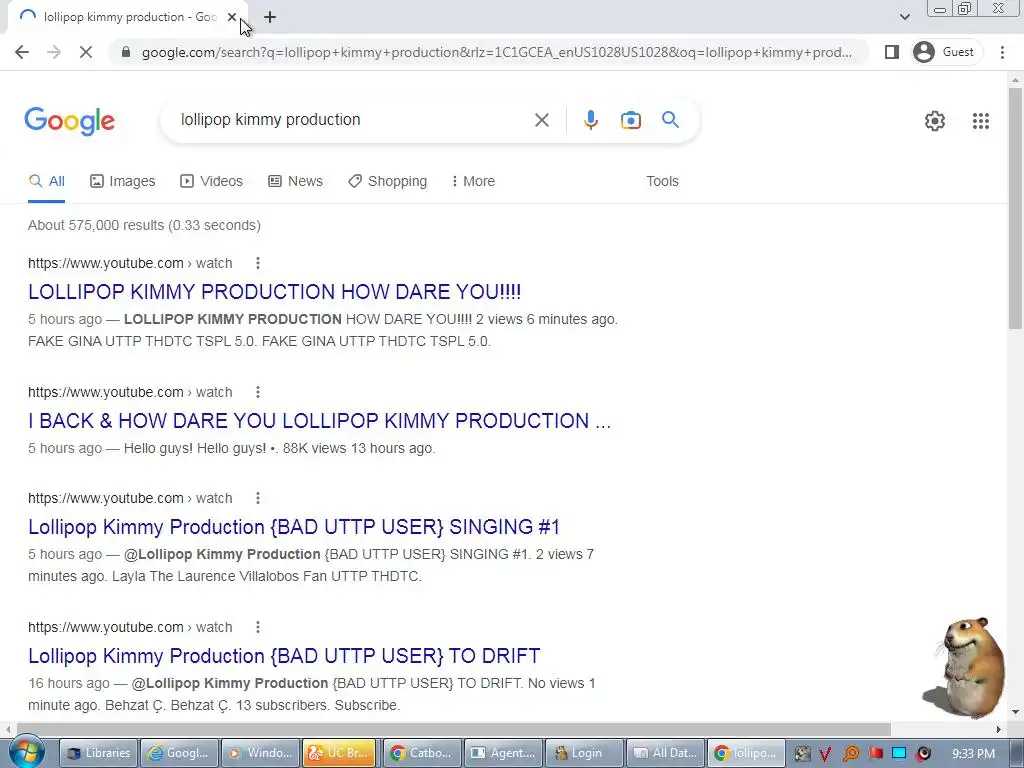
Task: Open three-dot menu for HOW DARE YOU!!!! result
Action: tap(258, 263)
